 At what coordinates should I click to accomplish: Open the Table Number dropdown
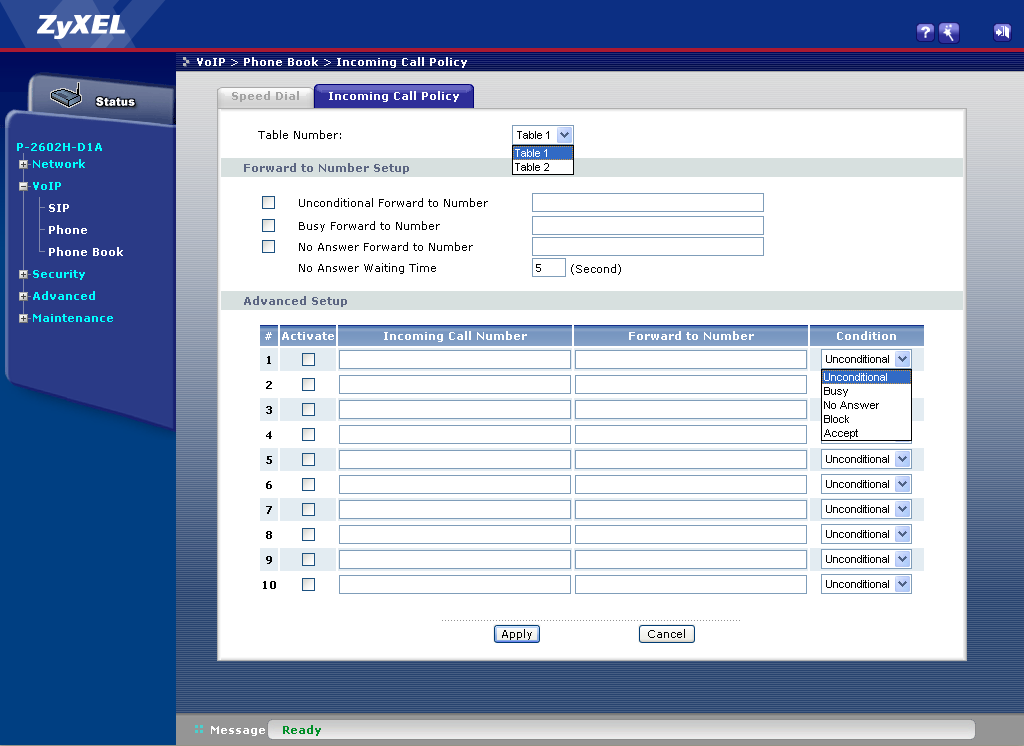pyautogui.click(x=543, y=135)
